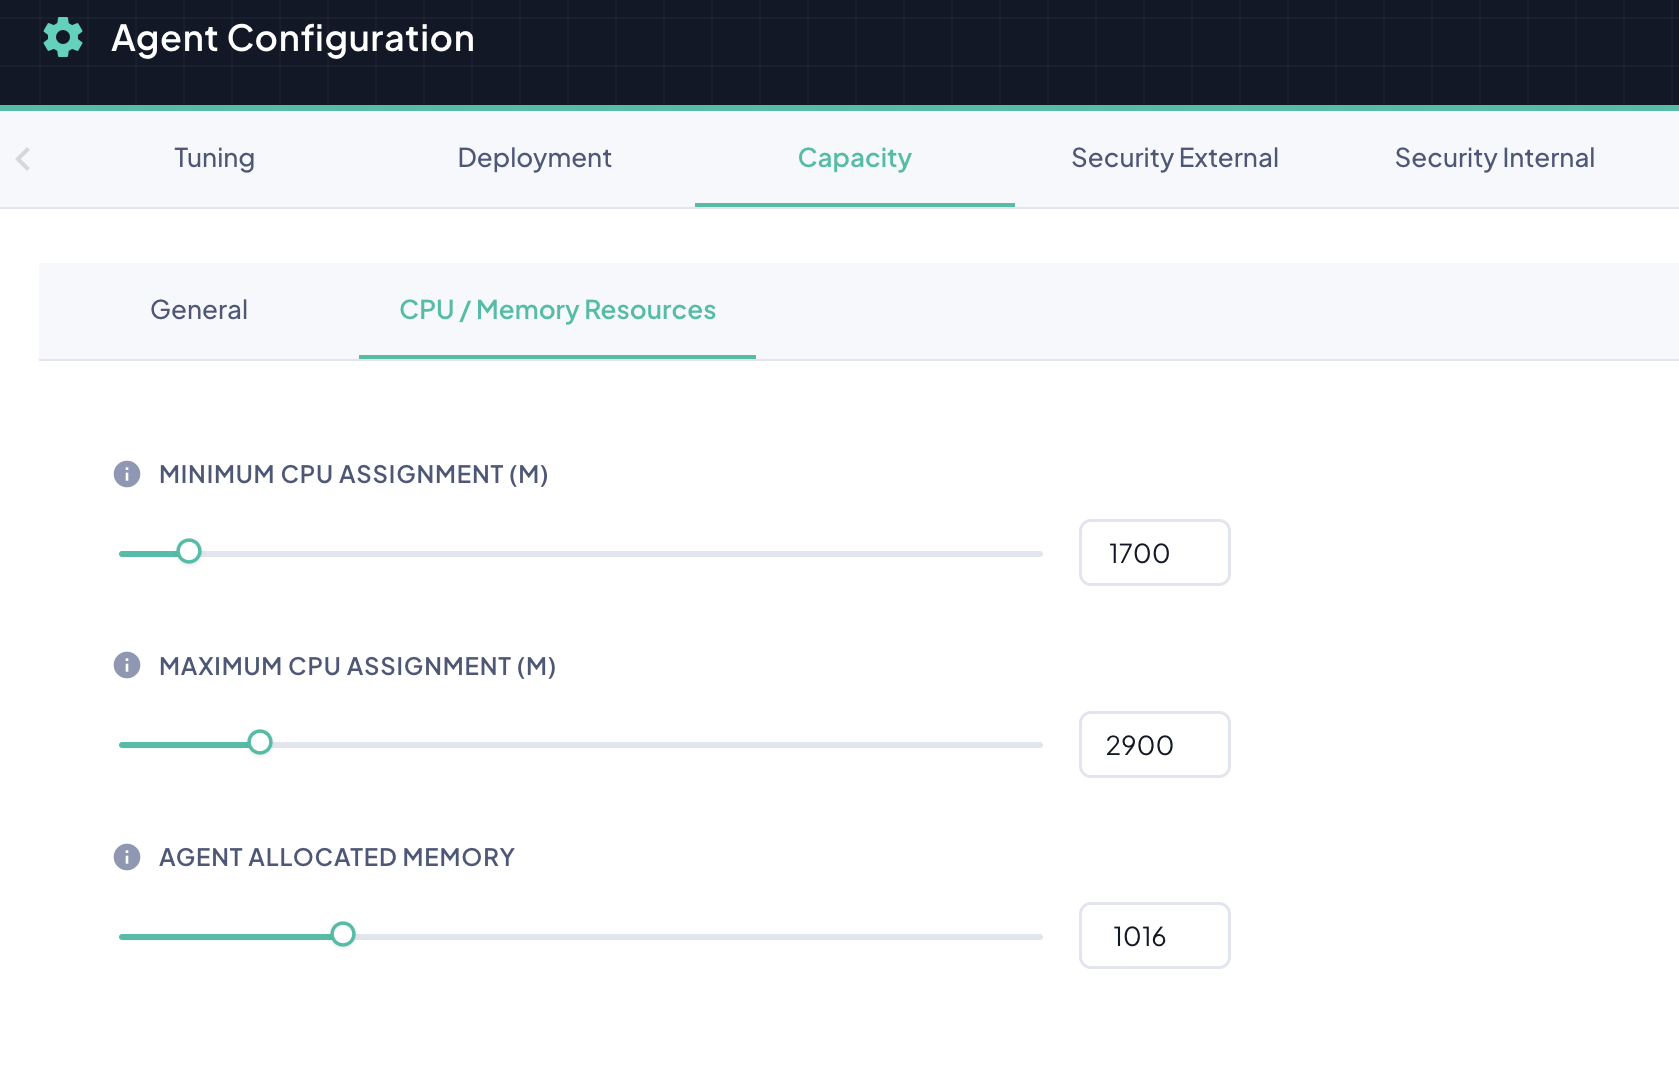Click the Agent Configuration title
This screenshot has width=1679, height=1089.
(x=293, y=38)
